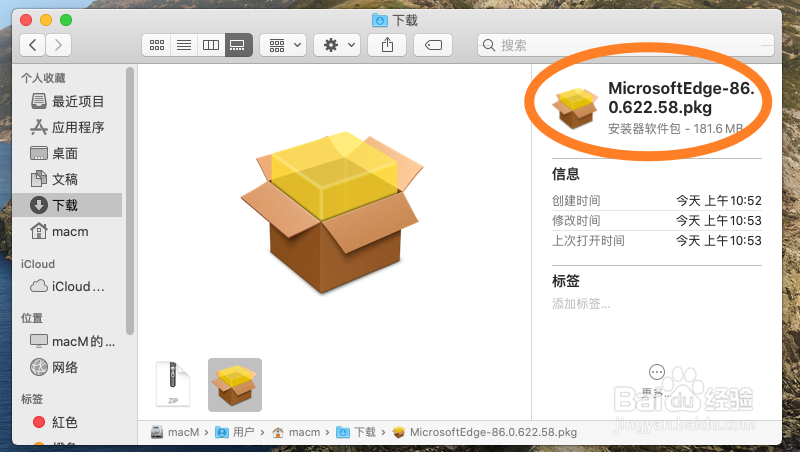Click the 下载 window title folder icon

pyautogui.click(x=380, y=20)
